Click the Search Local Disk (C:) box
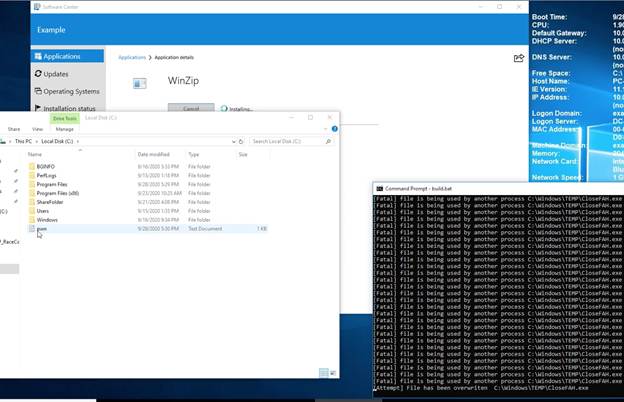The image size is (624, 402). point(290,142)
